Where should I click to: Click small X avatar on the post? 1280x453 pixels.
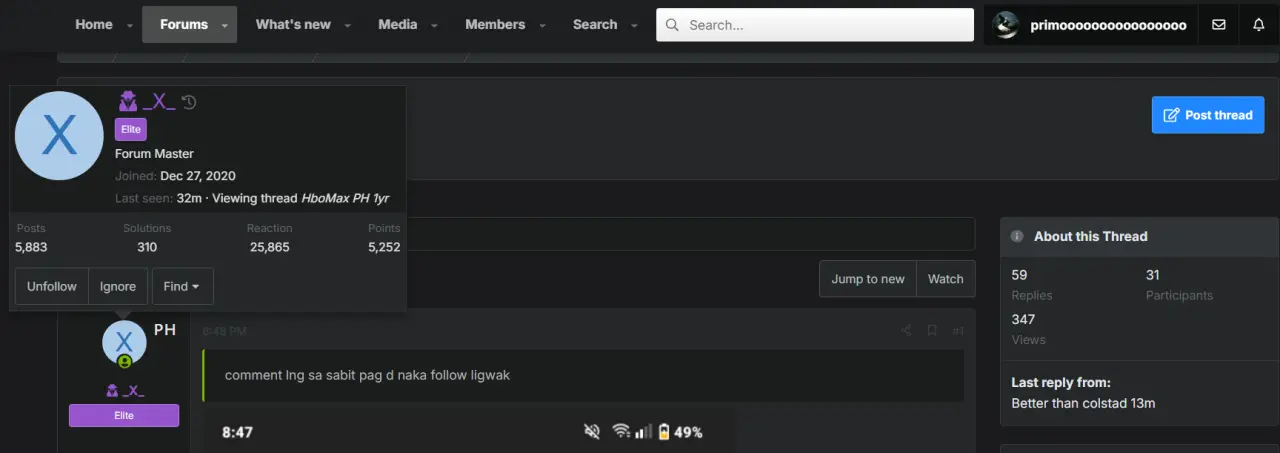124,343
